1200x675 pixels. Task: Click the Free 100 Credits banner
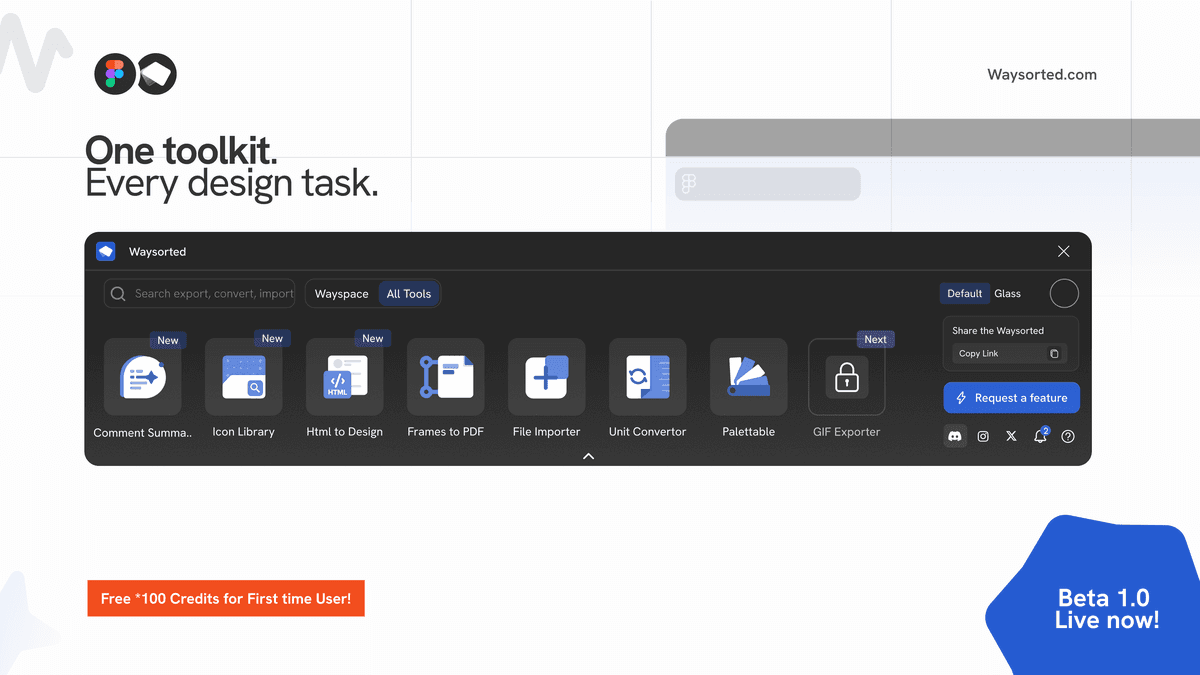[x=226, y=598]
